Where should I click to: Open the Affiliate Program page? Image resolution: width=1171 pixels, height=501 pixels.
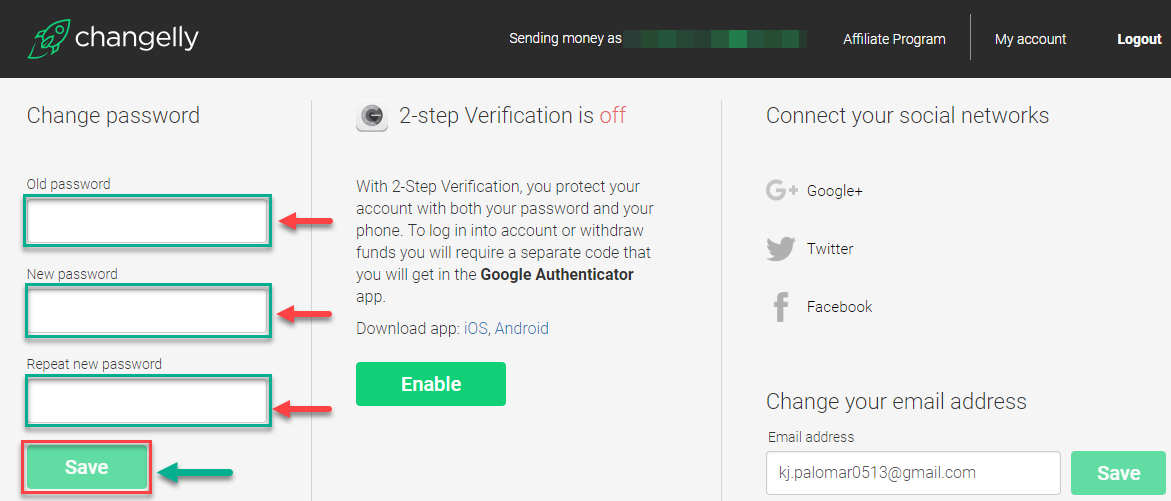coord(894,39)
